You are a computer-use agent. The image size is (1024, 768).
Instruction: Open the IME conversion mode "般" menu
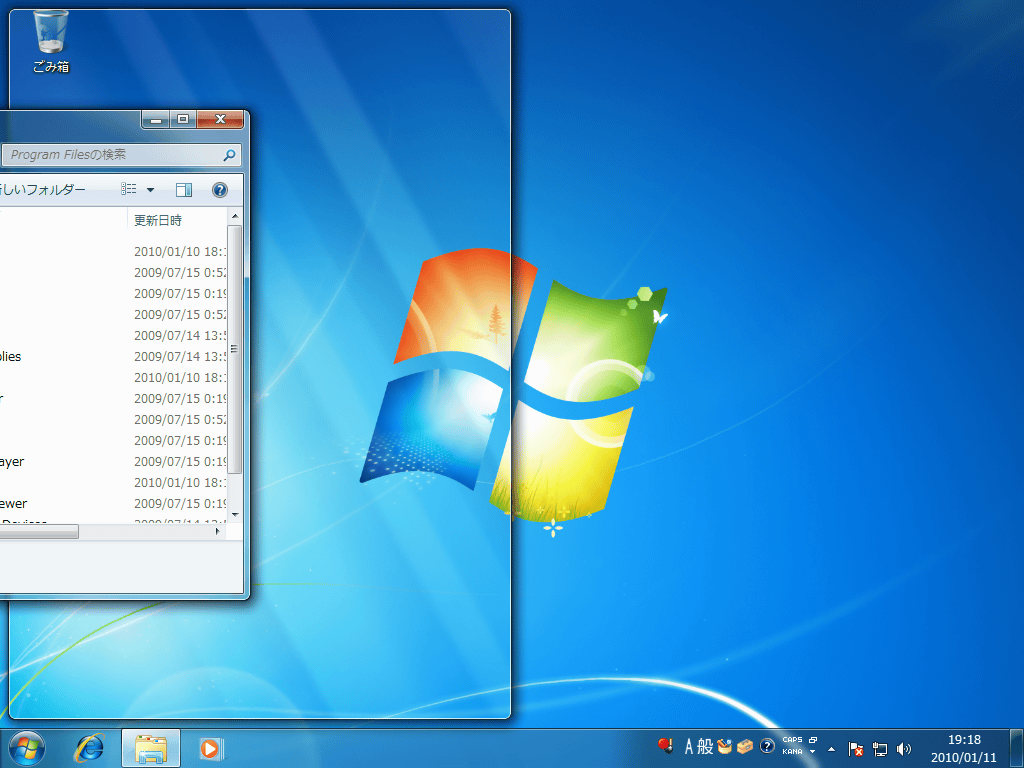(705, 746)
